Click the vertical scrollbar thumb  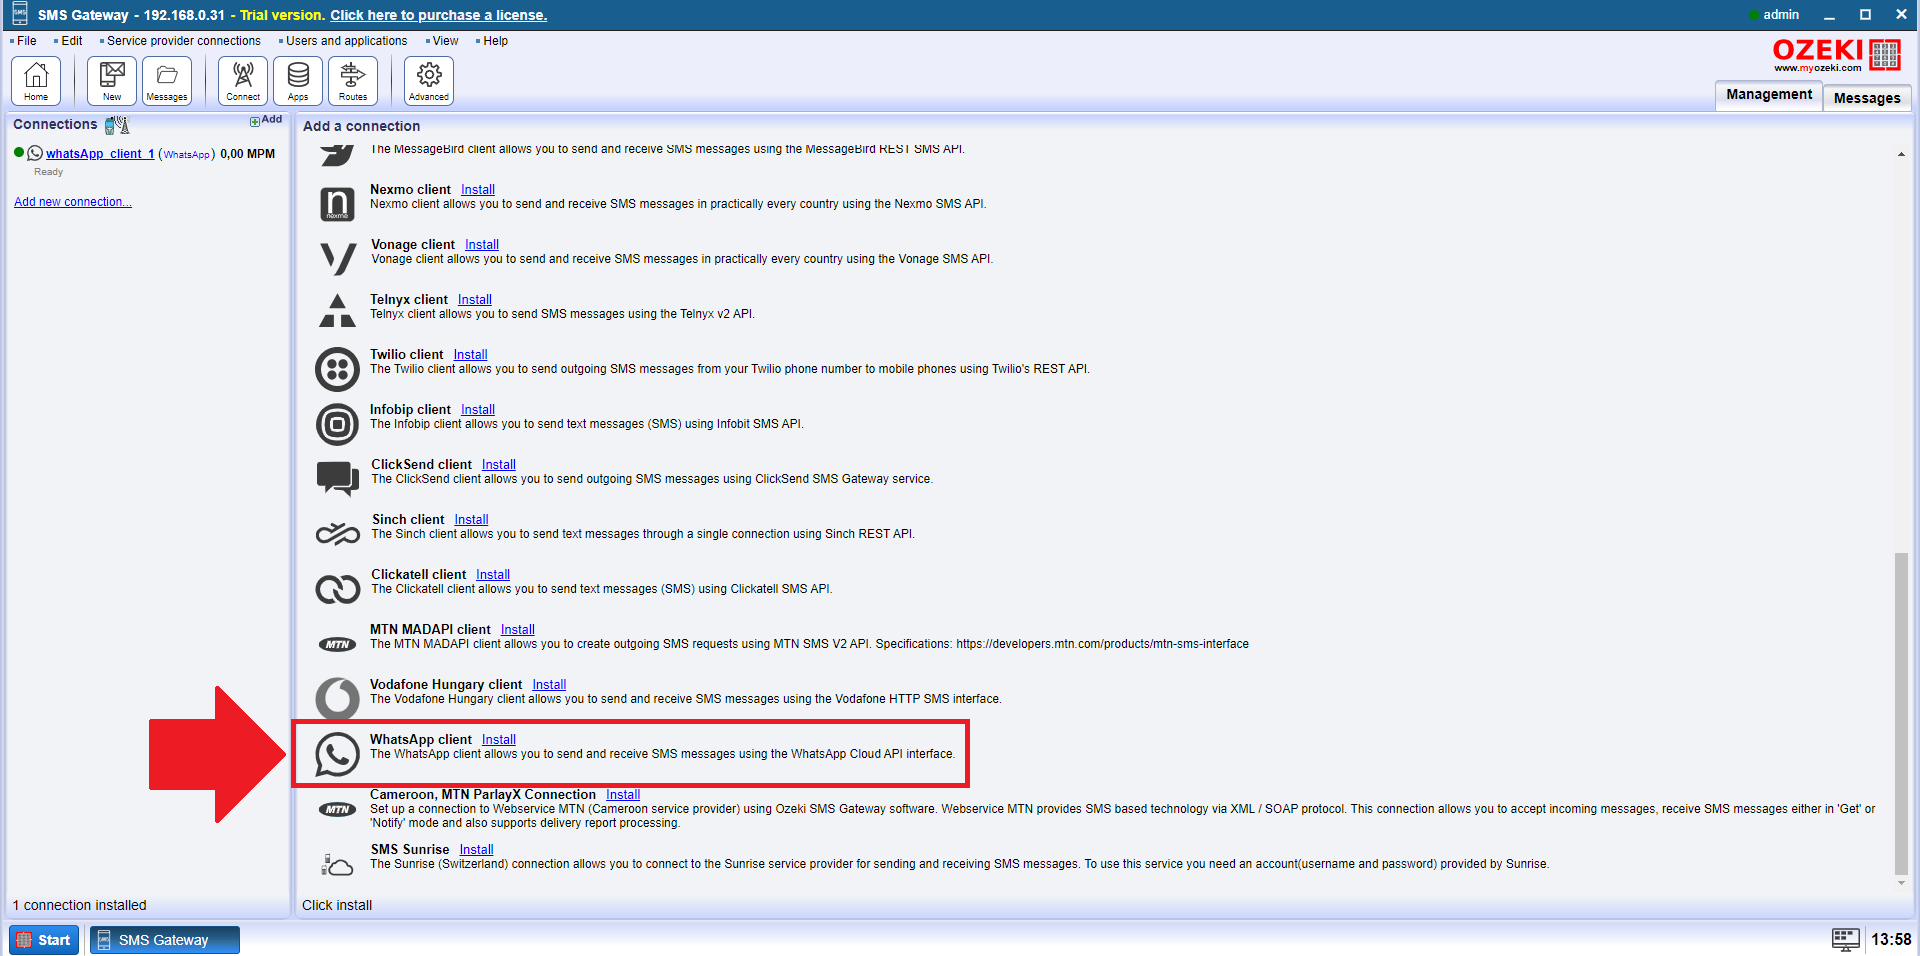click(x=1901, y=713)
